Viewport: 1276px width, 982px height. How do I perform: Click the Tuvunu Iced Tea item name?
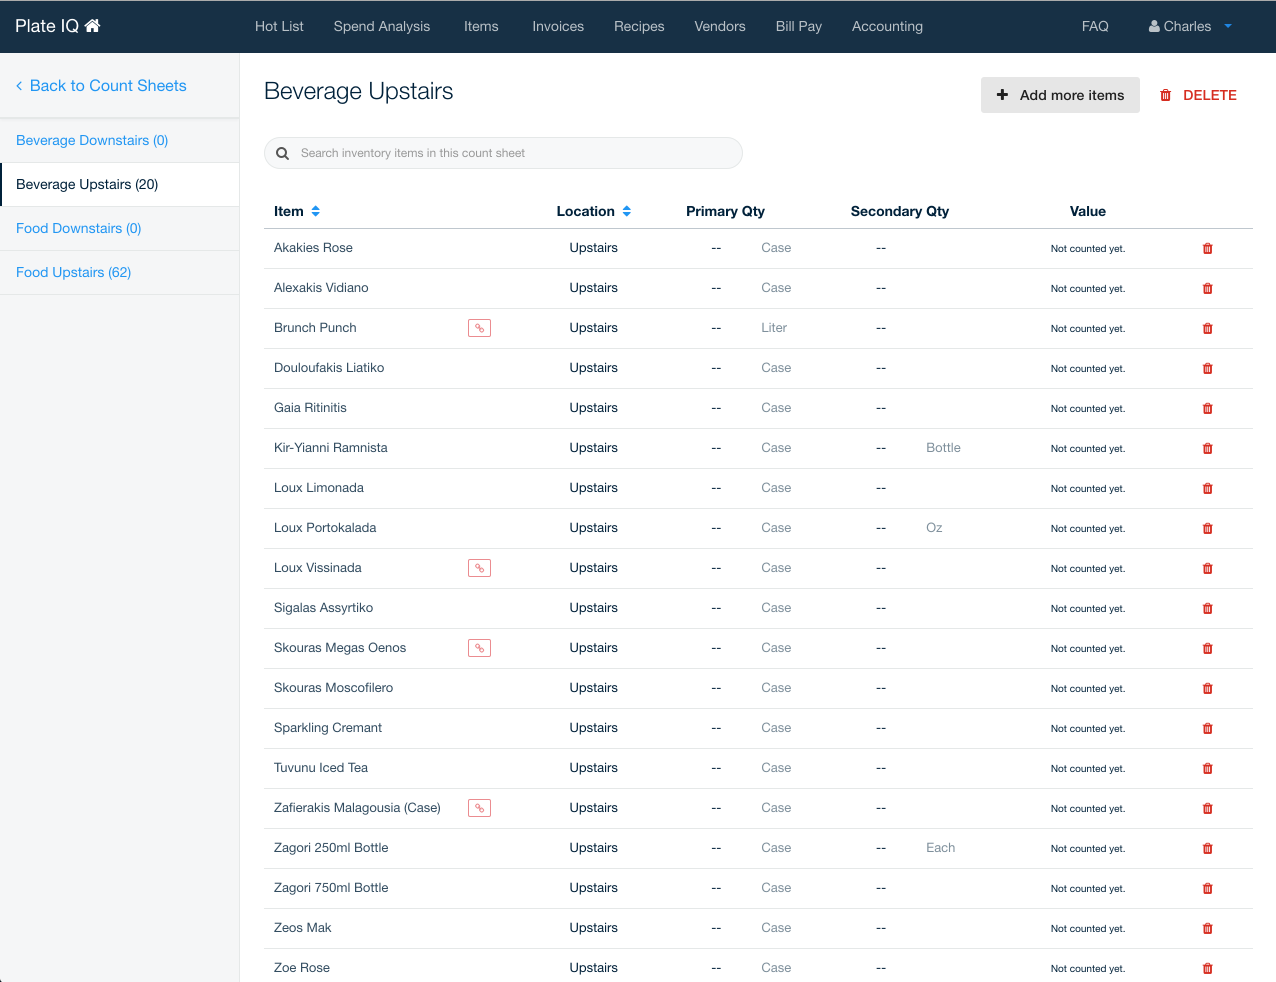point(321,768)
